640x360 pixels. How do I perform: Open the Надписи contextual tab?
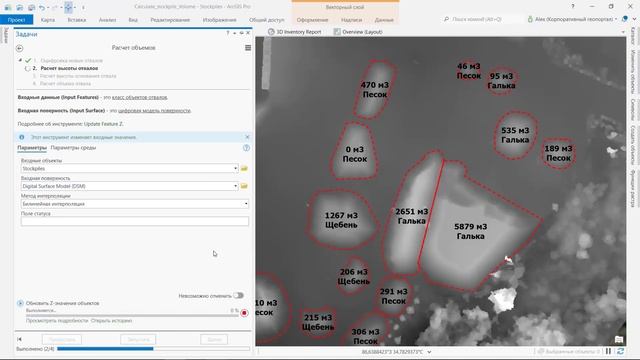pyautogui.click(x=351, y=20)
